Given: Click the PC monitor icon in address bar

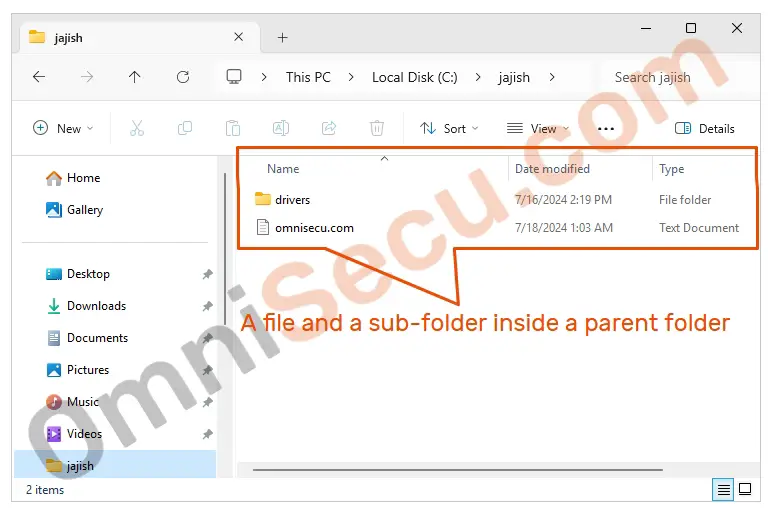Looking at the screenshot, I should (x=234, y=77).
